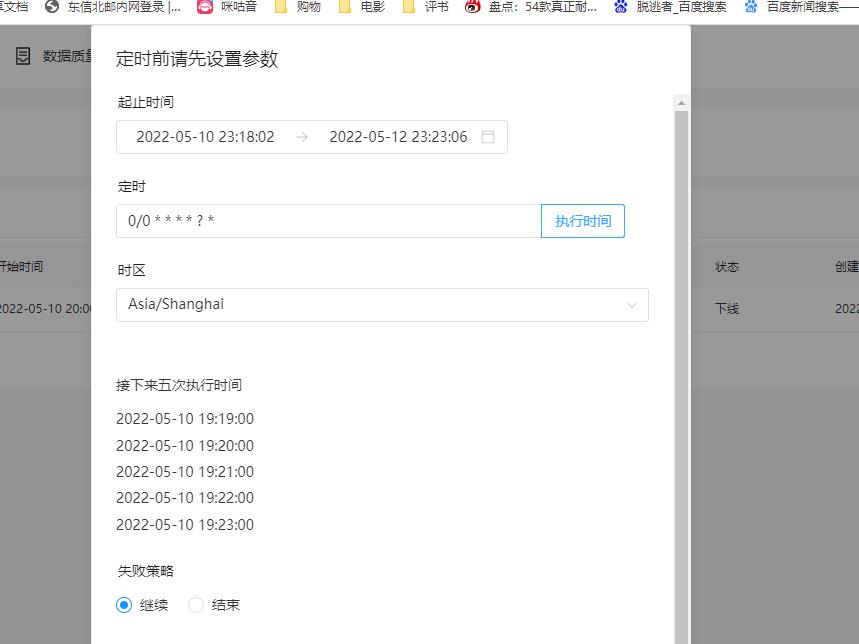Open the 购物 bookmark folder
This screenshot has height=644, width=859.
pyautogui.click(x=280, y=7)
